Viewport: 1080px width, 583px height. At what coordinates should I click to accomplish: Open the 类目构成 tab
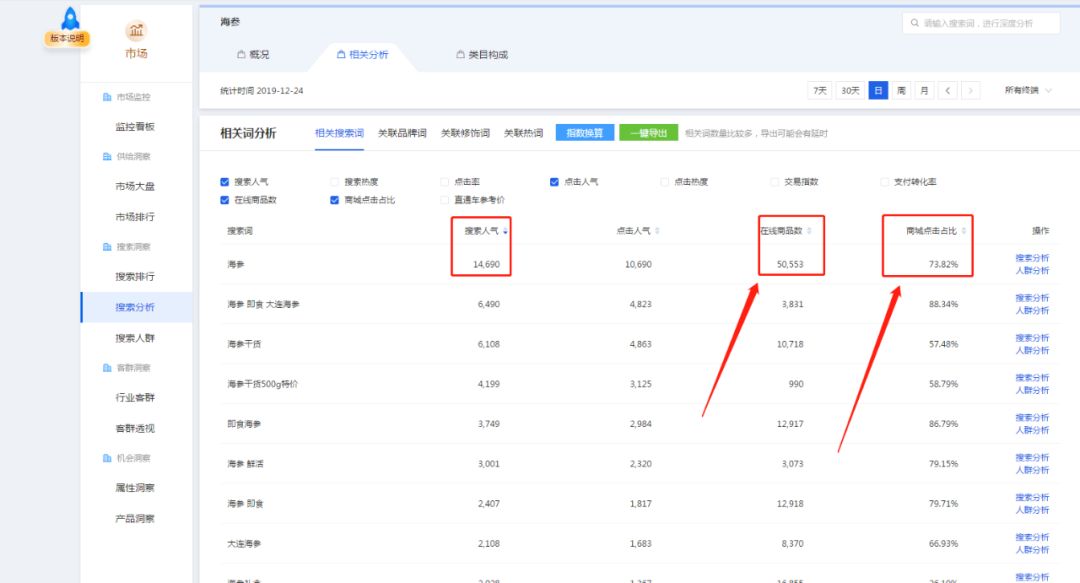click(482, 54)
